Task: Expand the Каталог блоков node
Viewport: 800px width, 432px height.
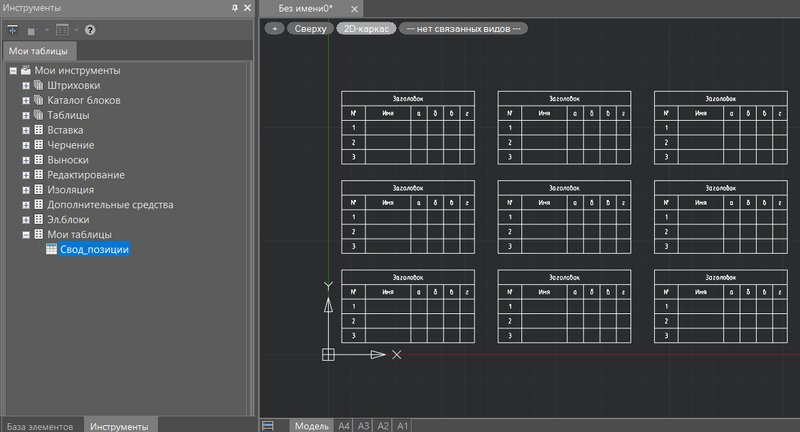Action: (26, 100)
